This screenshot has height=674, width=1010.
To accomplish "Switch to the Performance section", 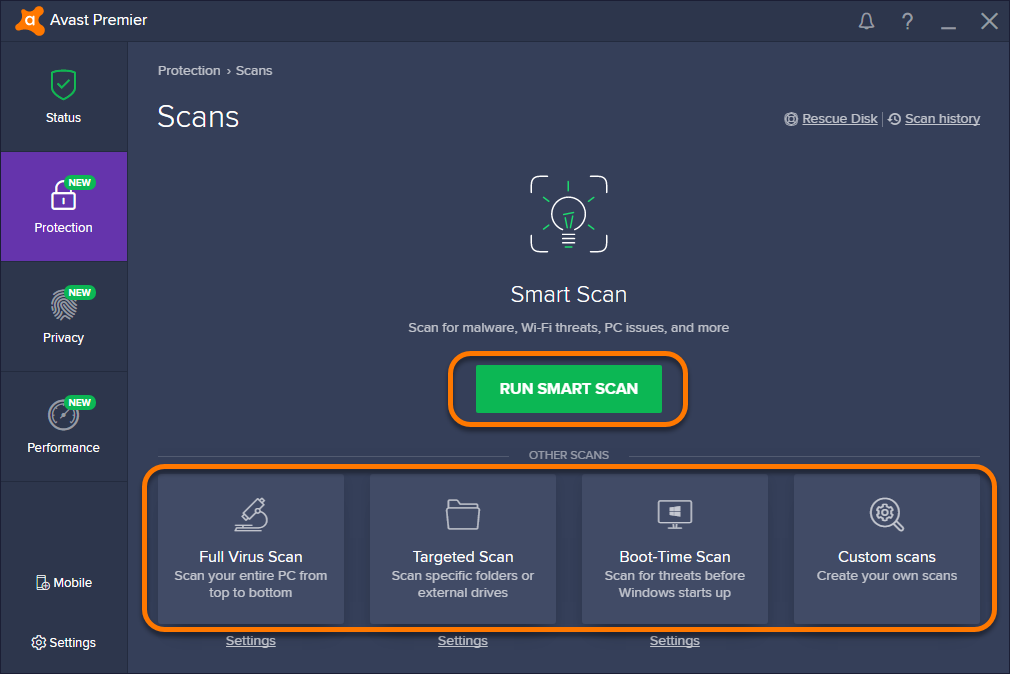I will (63, 427).
